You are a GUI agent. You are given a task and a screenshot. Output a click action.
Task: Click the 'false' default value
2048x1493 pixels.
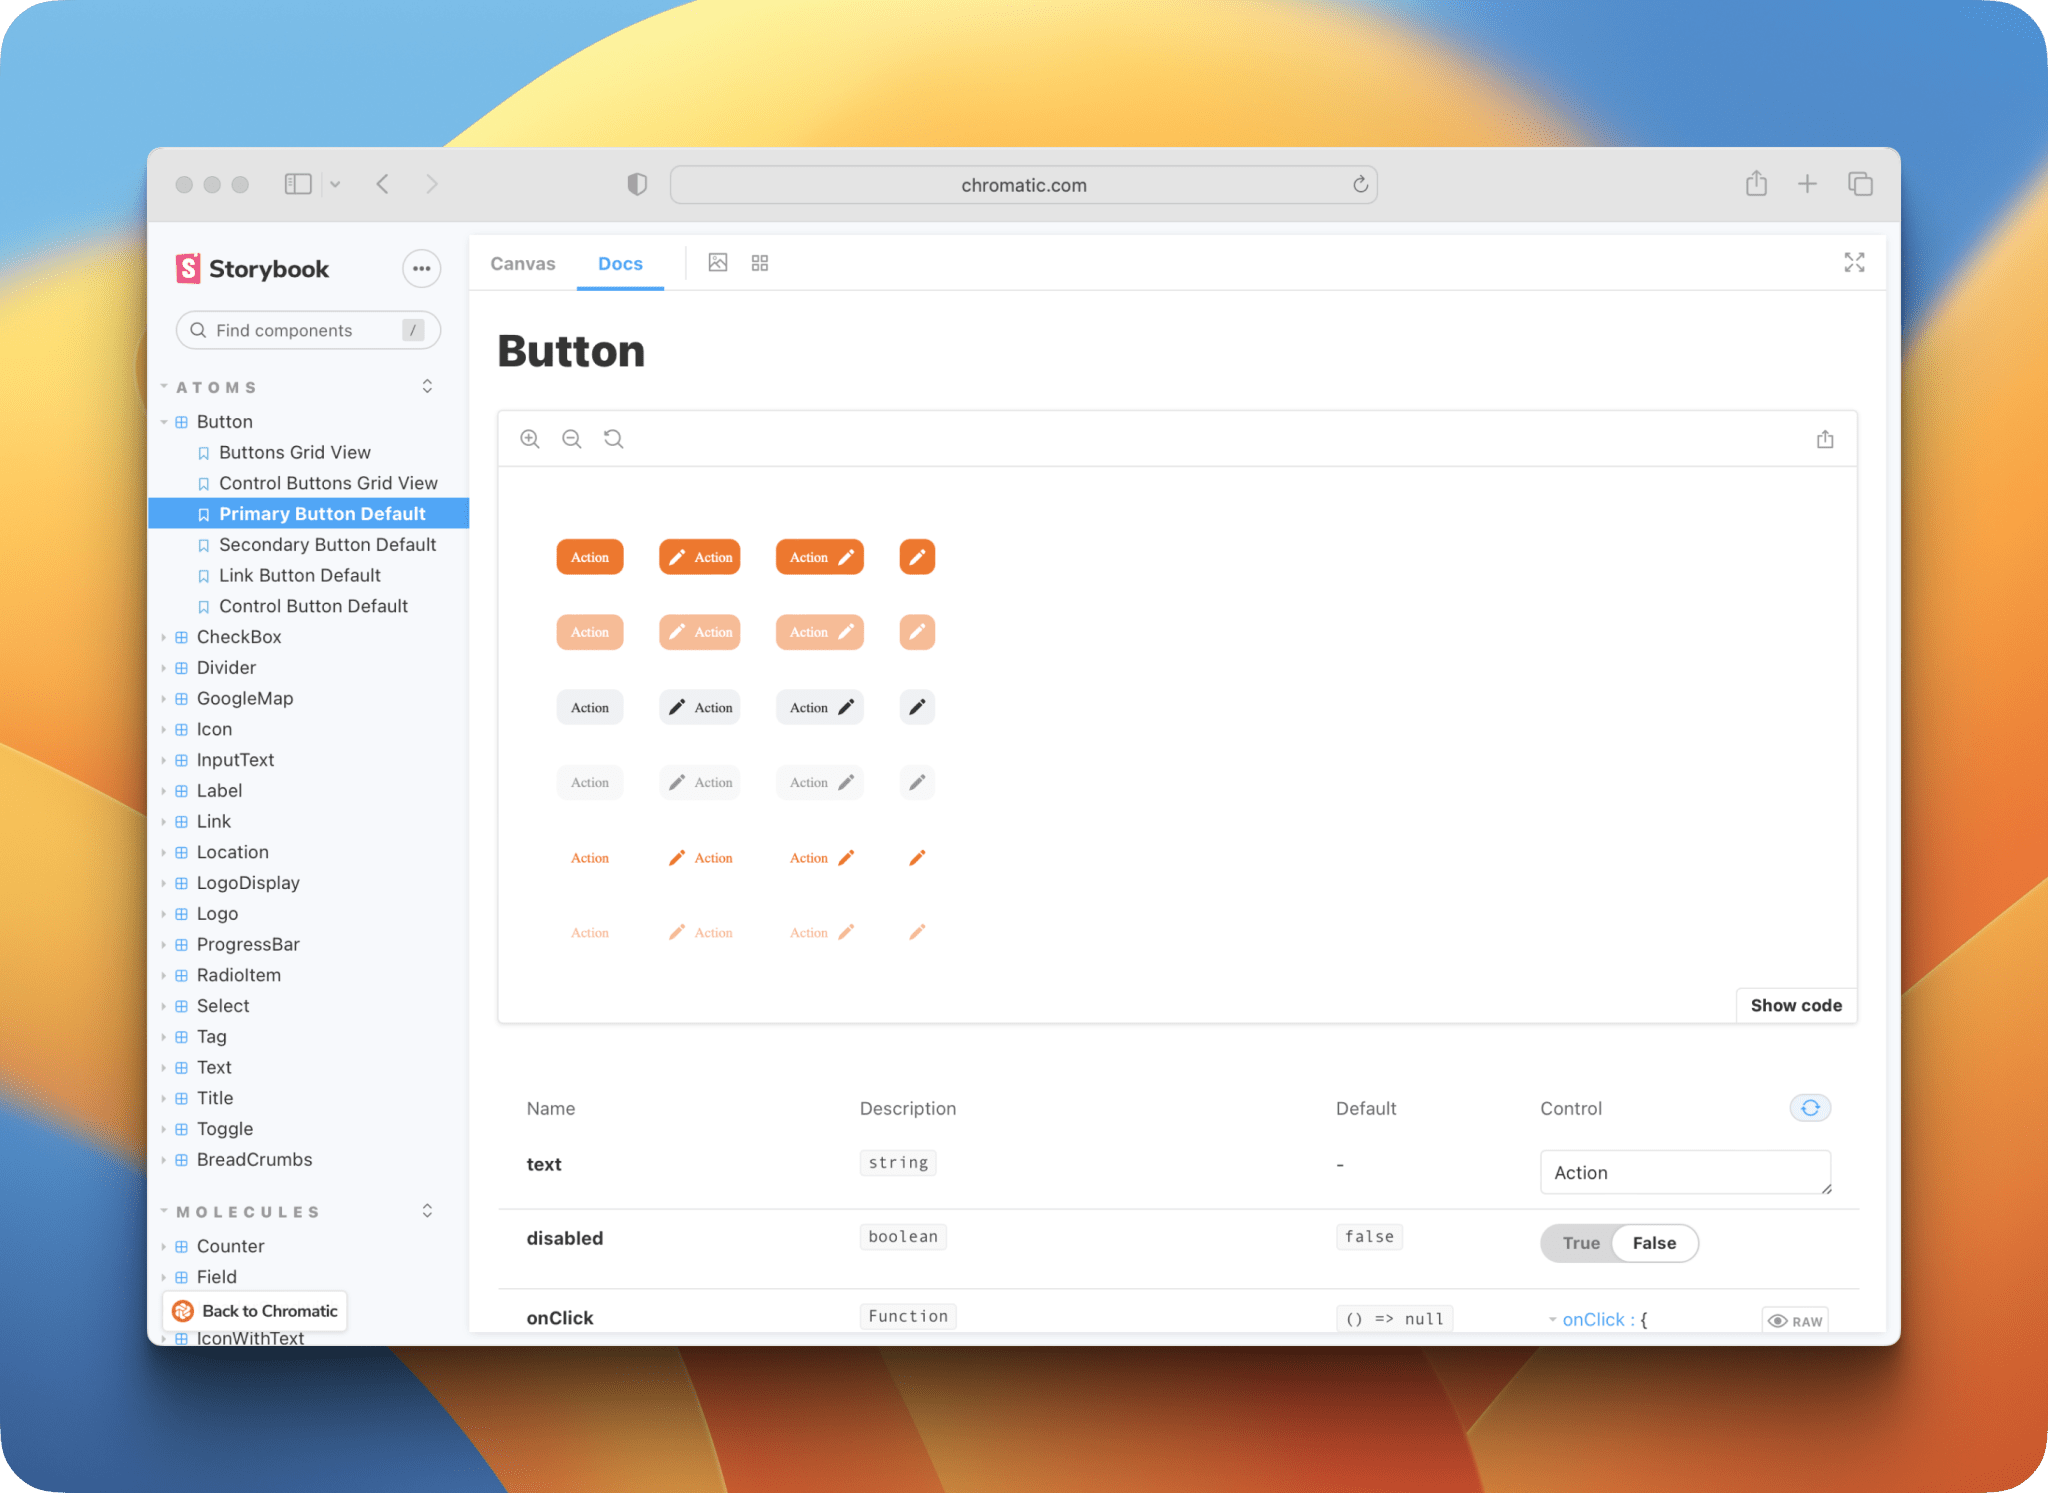tap(1369, 1237)
